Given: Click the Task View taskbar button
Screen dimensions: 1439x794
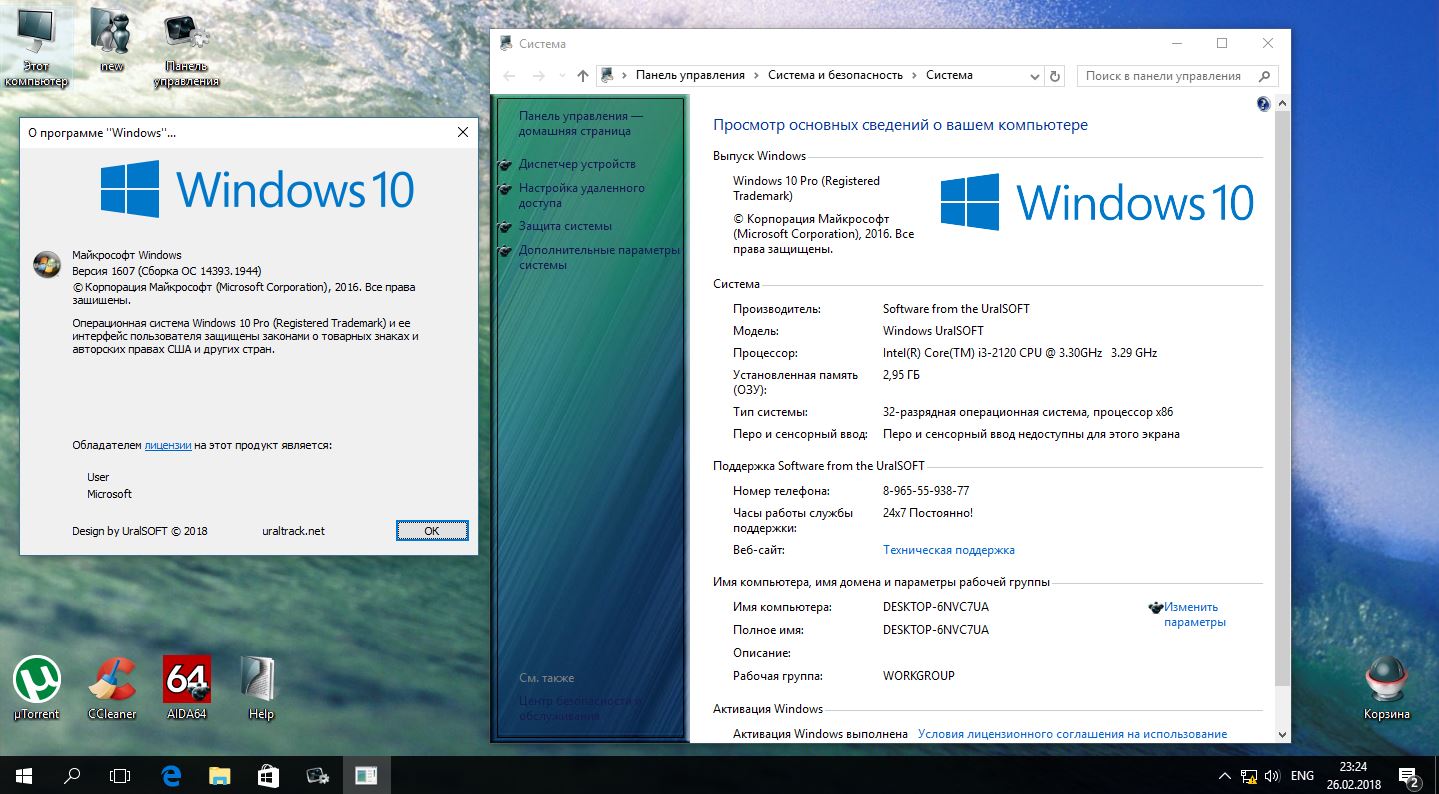Looking at the screenshot, I should pyautogui.click(x=120, y=775).
